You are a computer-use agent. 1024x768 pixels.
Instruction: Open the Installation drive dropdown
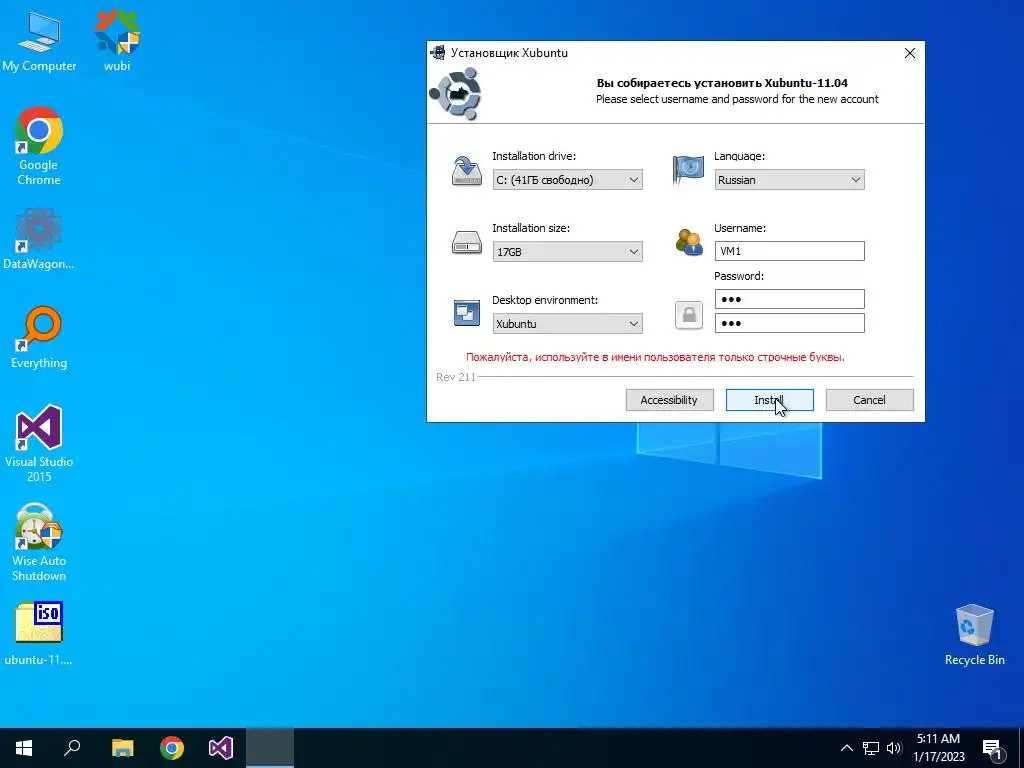[568, 180]
